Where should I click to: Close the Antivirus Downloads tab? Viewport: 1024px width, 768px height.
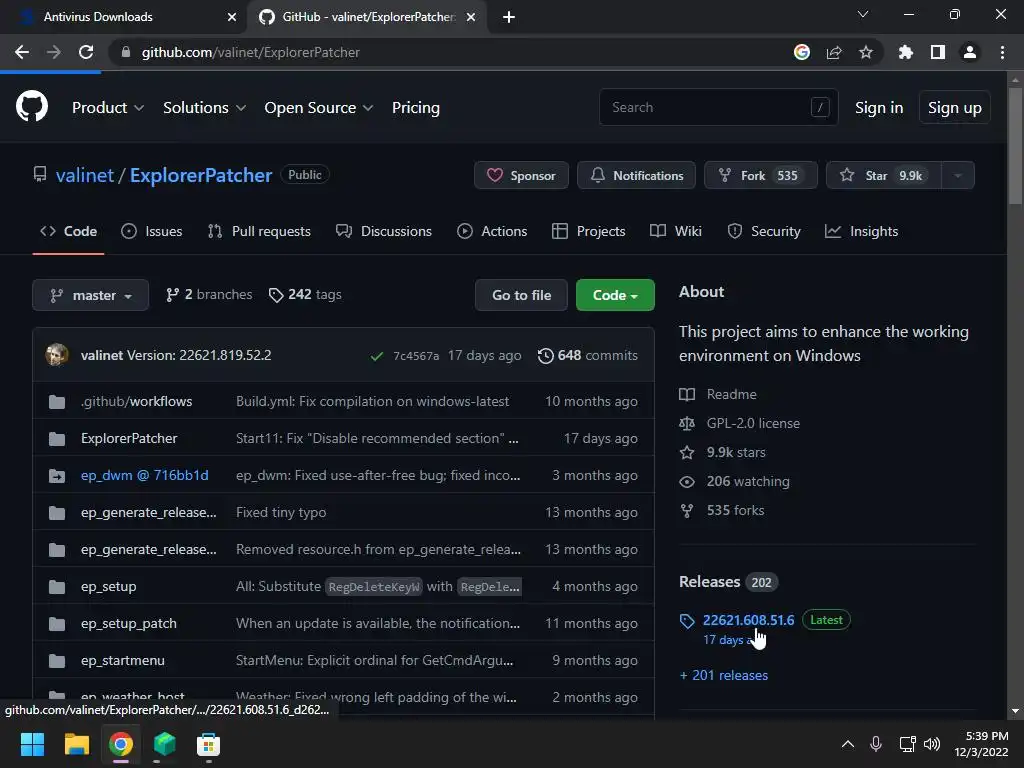point(232,17)
